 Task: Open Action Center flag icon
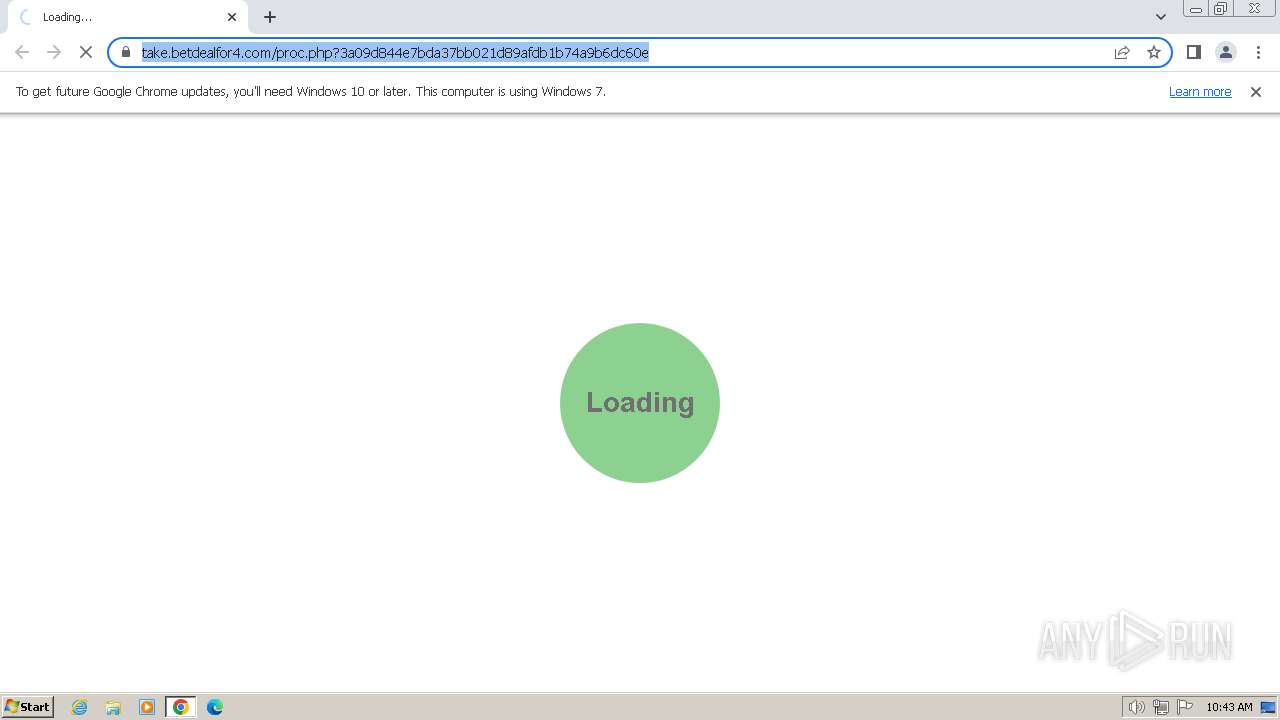(1185, 707)
